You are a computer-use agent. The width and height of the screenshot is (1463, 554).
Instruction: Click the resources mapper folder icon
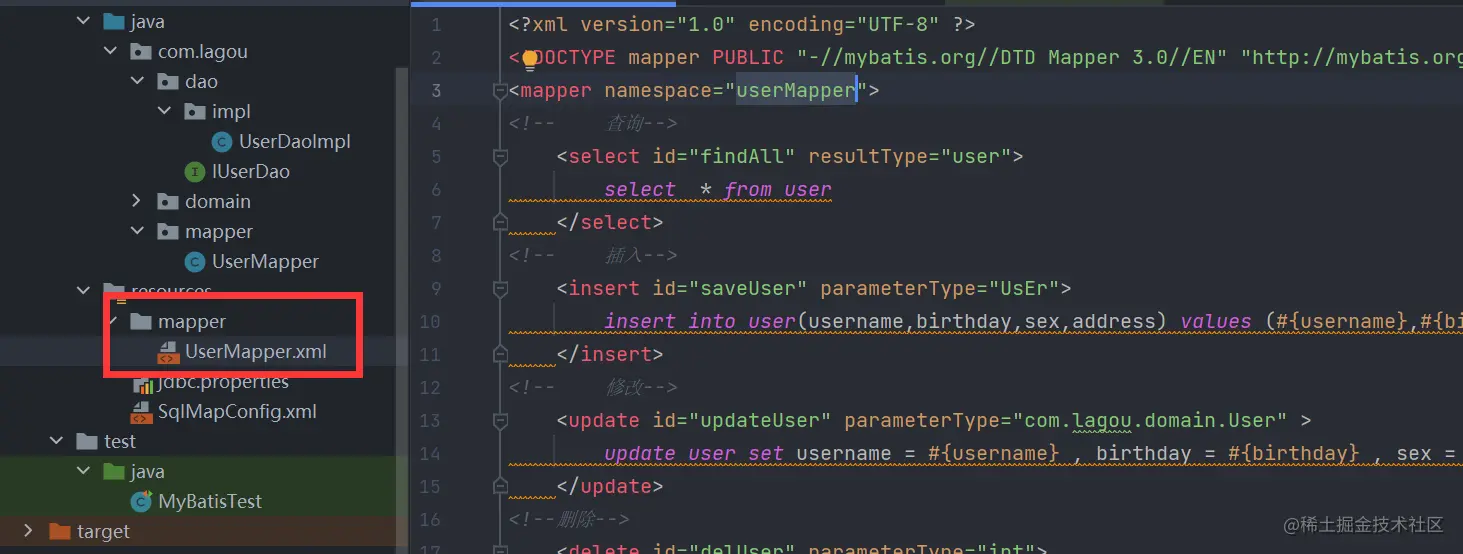point(141,321)
